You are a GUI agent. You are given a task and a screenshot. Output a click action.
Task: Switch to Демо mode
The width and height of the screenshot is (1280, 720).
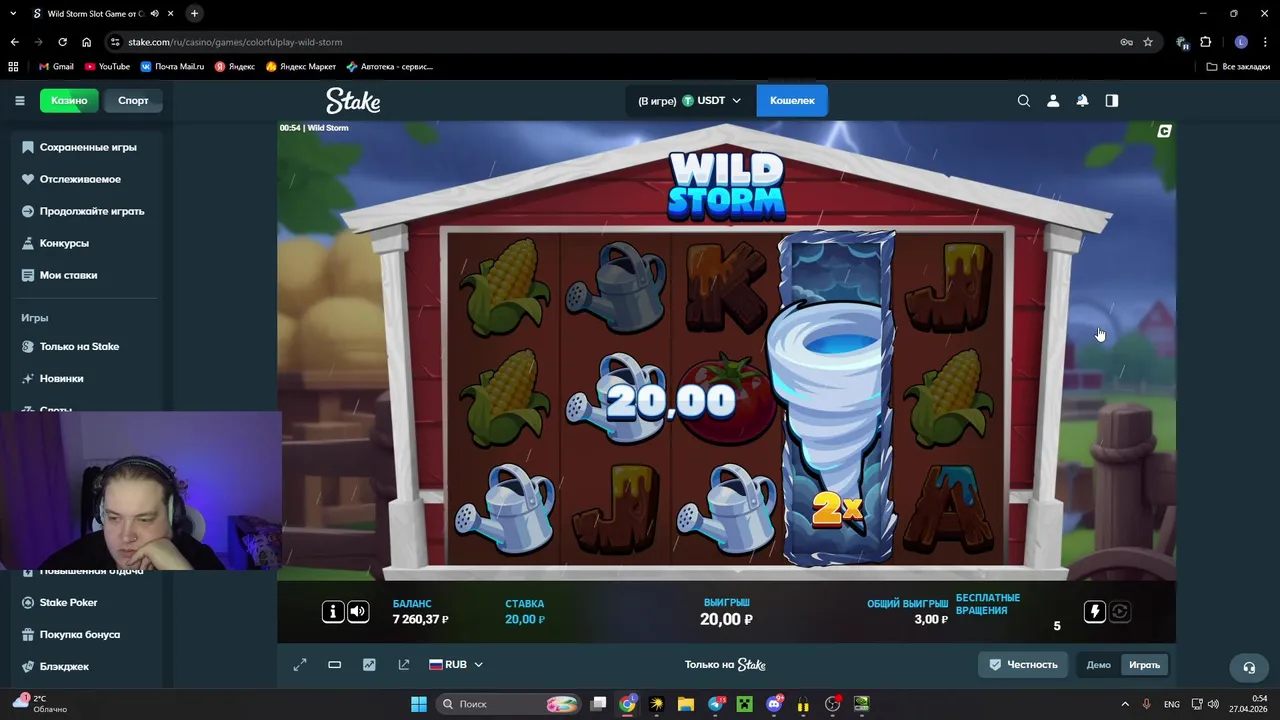click(1098, 665)
